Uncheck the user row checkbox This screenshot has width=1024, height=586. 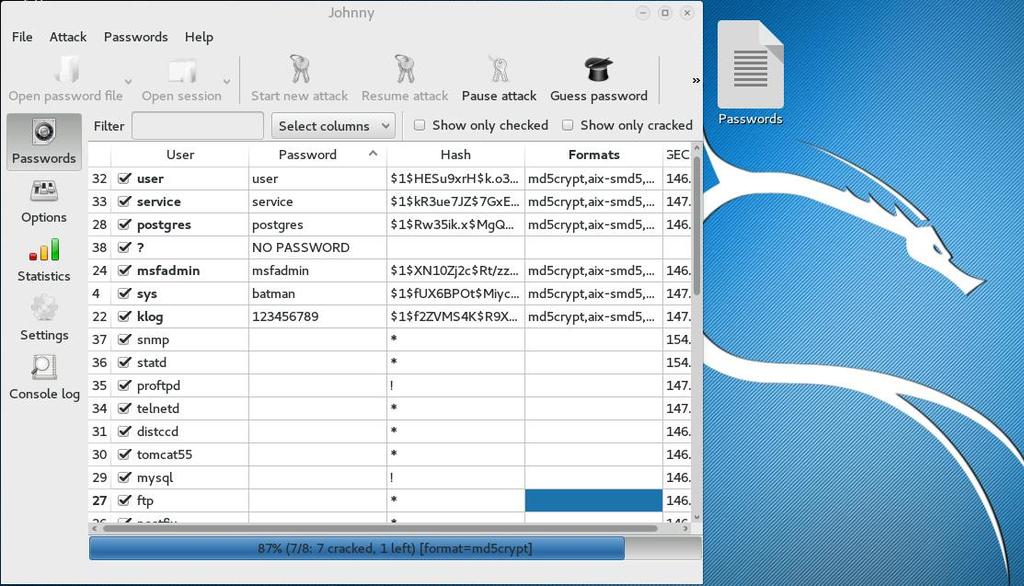(124, 178)
